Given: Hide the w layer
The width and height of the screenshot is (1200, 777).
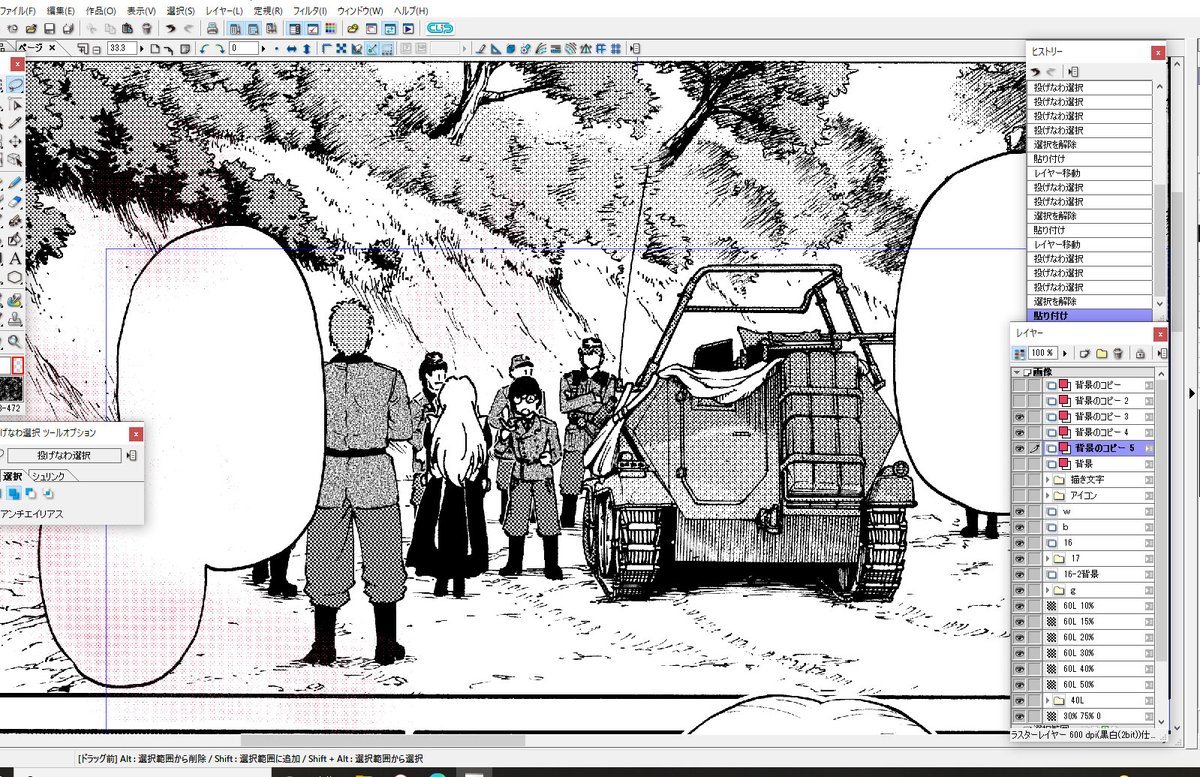Looking at the screenshot, I should coord(1020,511).
